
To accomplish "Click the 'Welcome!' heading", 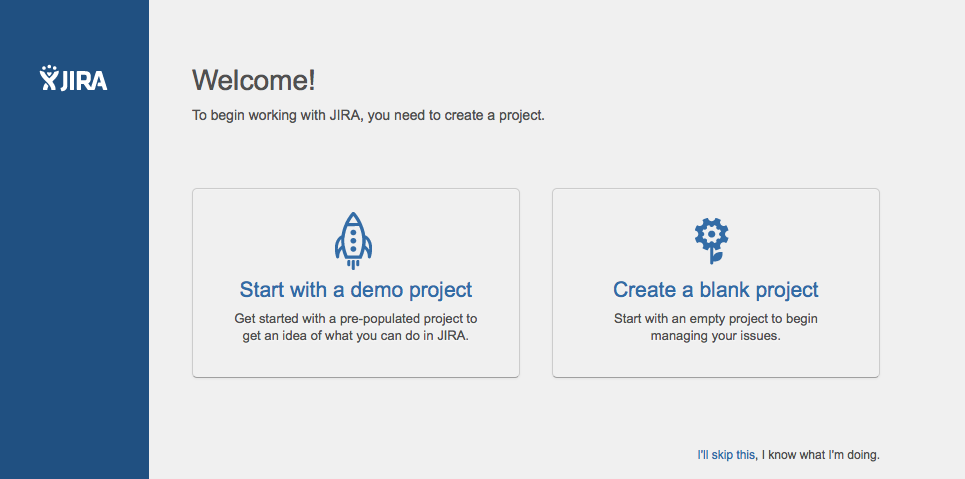I will click(254, 80).
